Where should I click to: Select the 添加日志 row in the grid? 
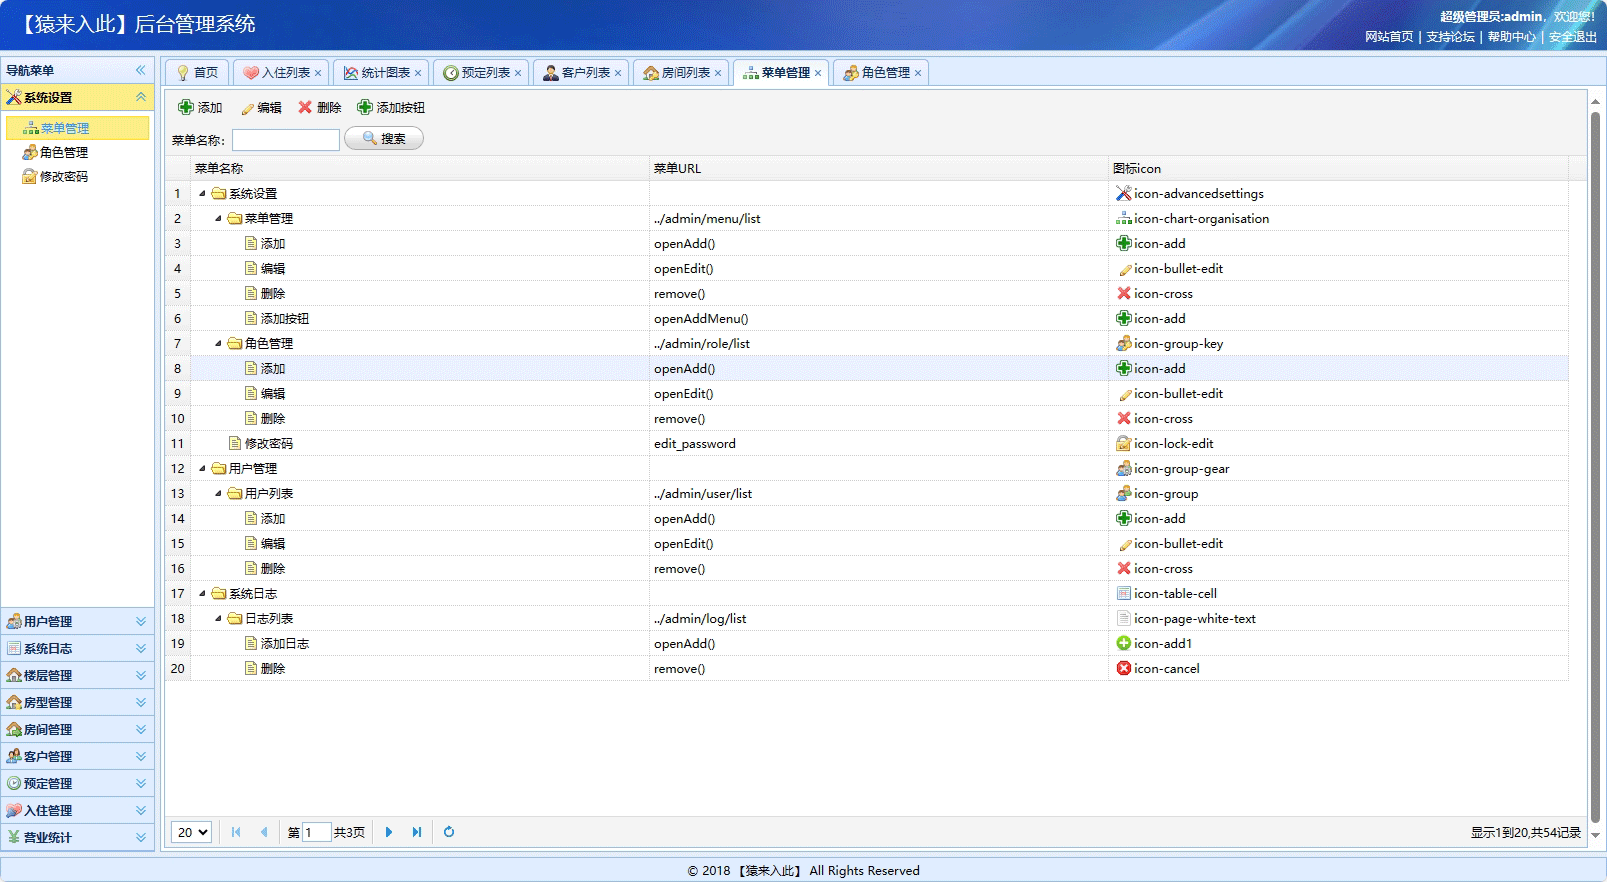coord(866,643)
